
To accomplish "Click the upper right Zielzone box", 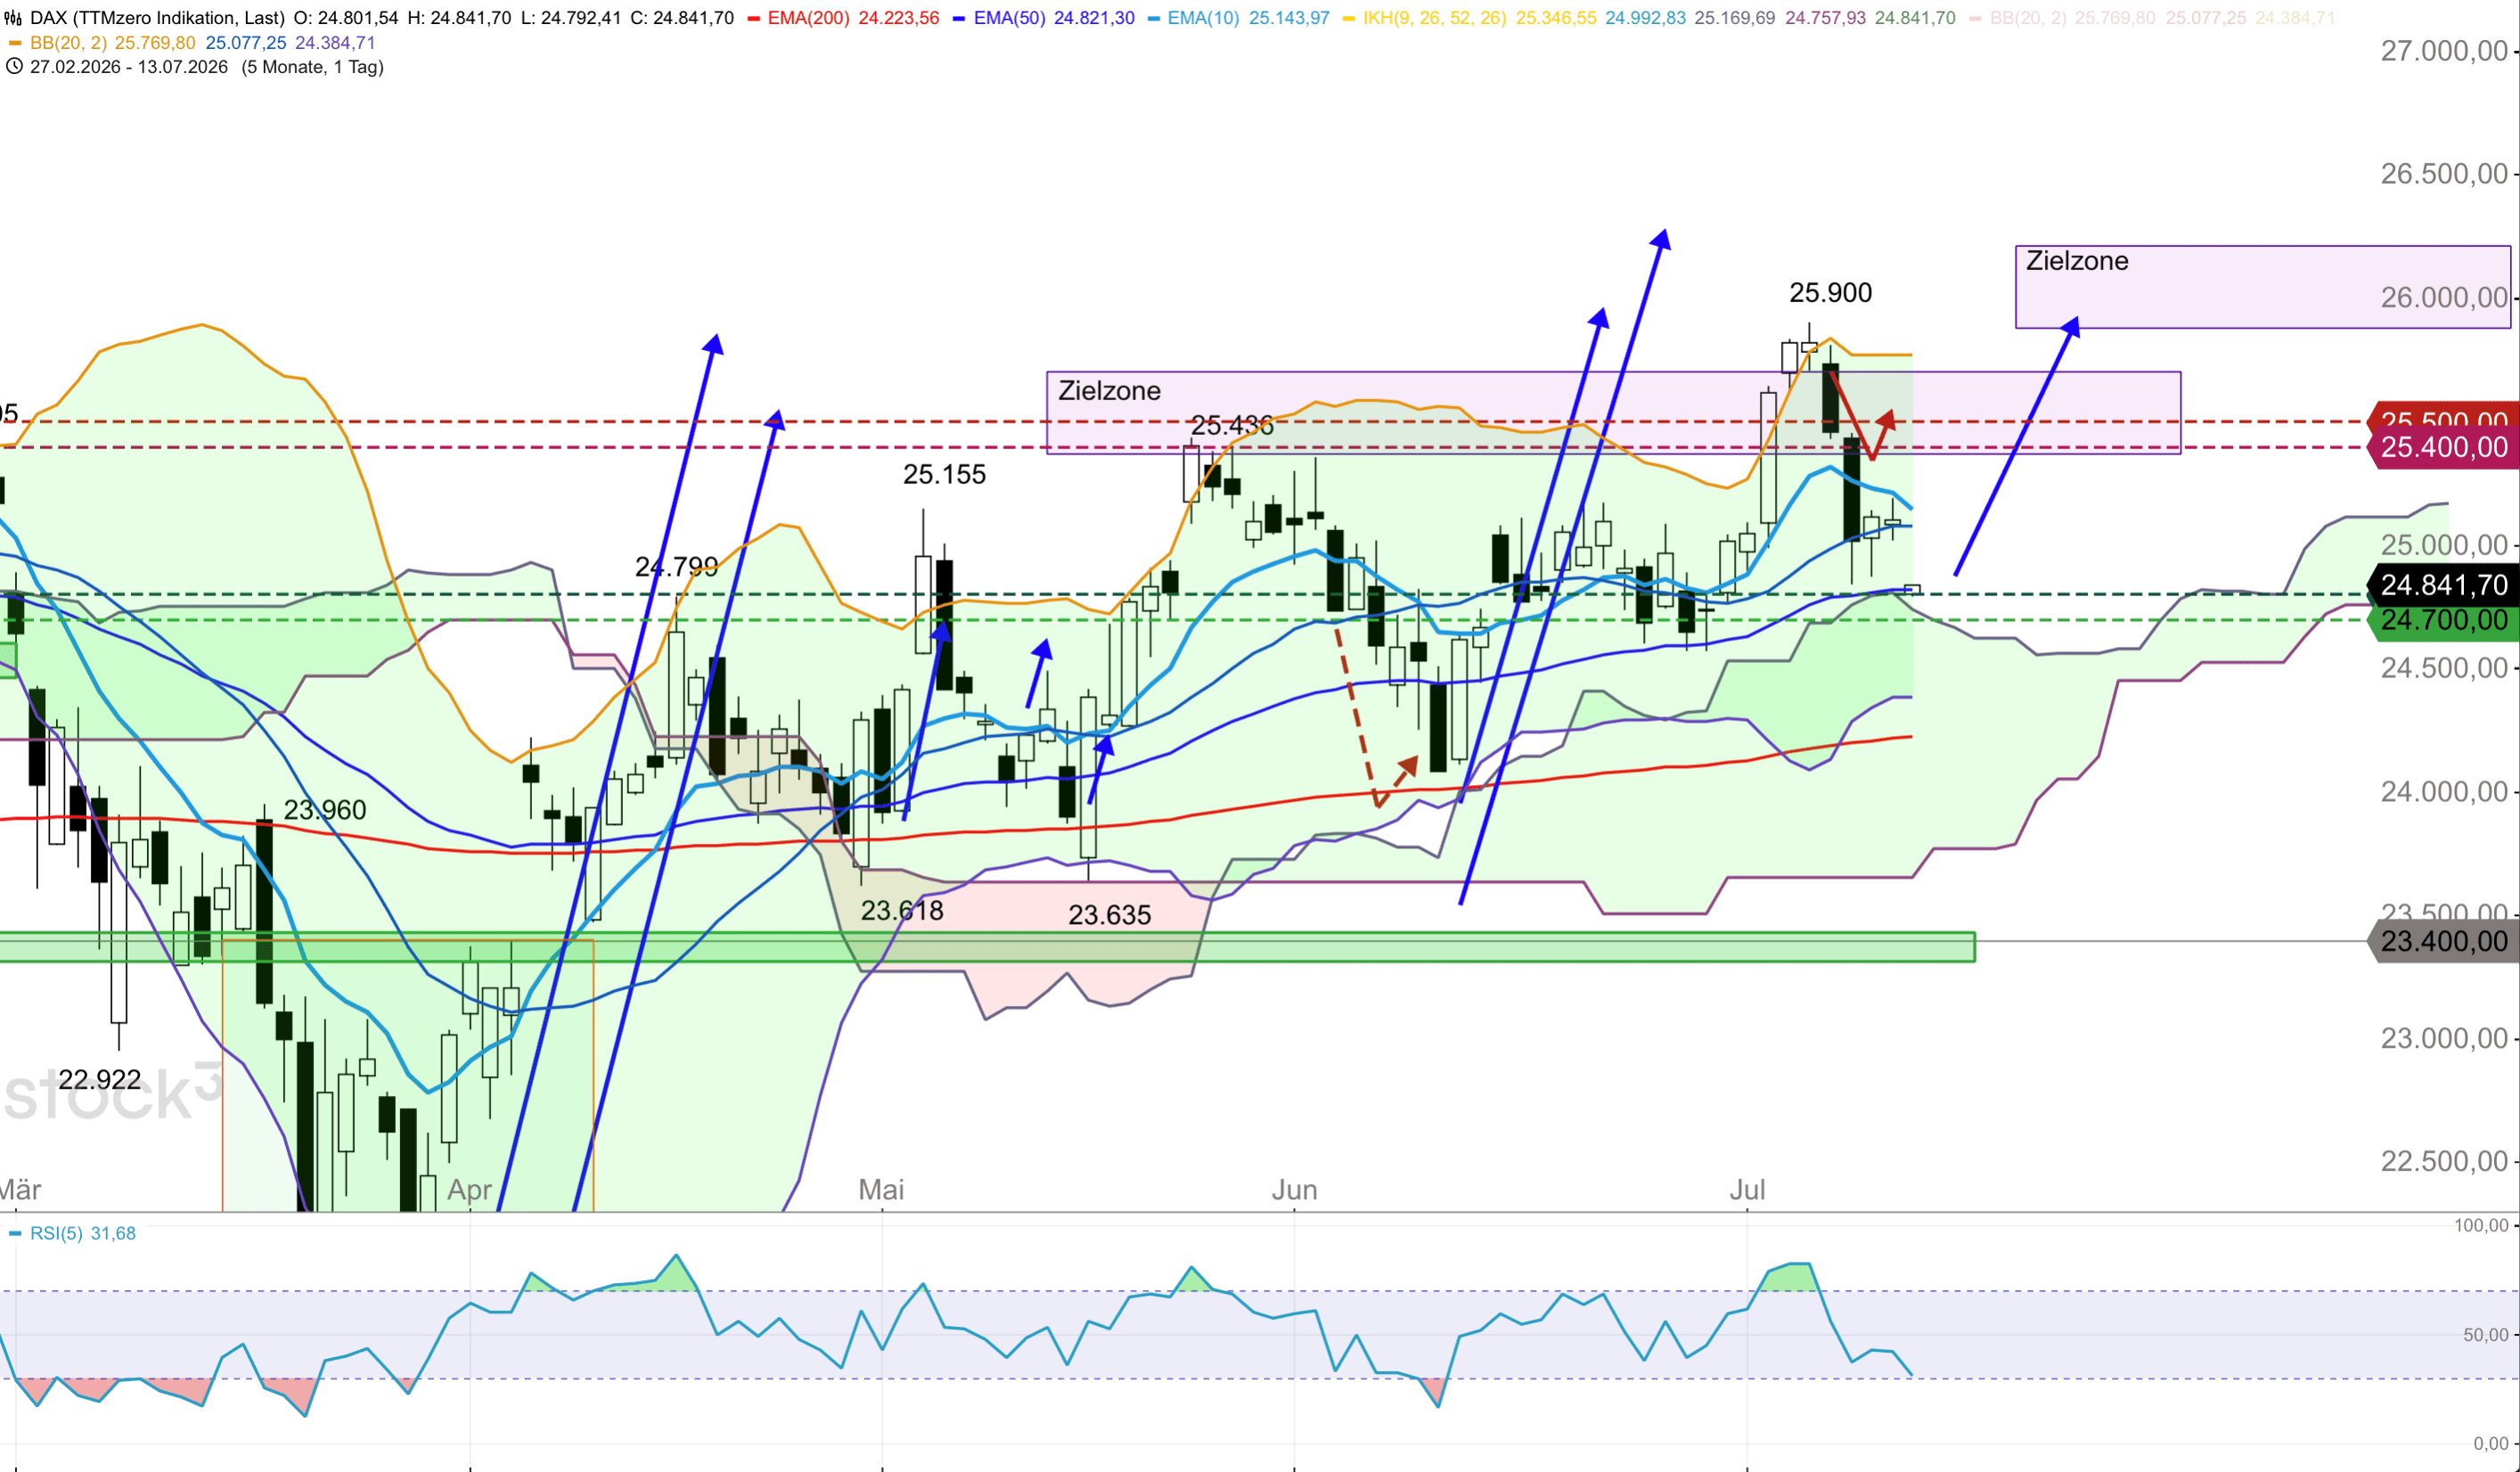I will point(2262,287).
